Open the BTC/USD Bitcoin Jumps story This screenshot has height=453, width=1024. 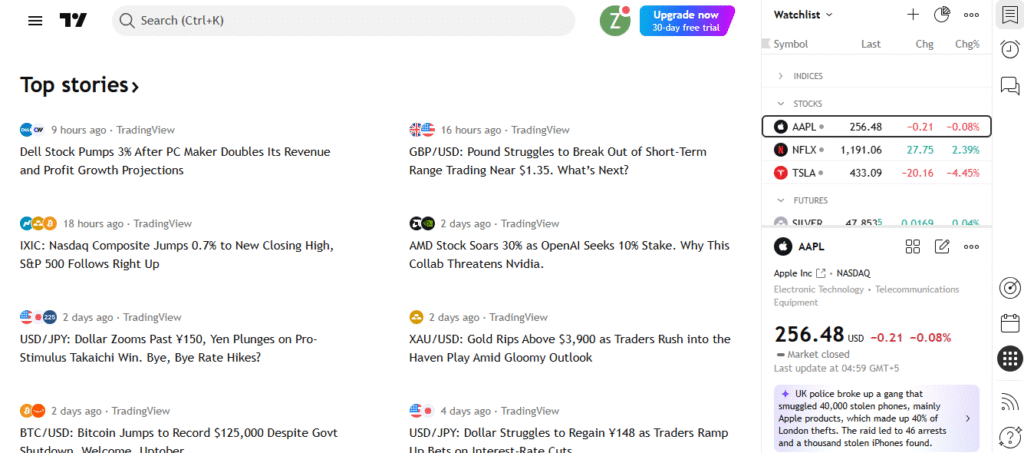(x=178, y=441)
